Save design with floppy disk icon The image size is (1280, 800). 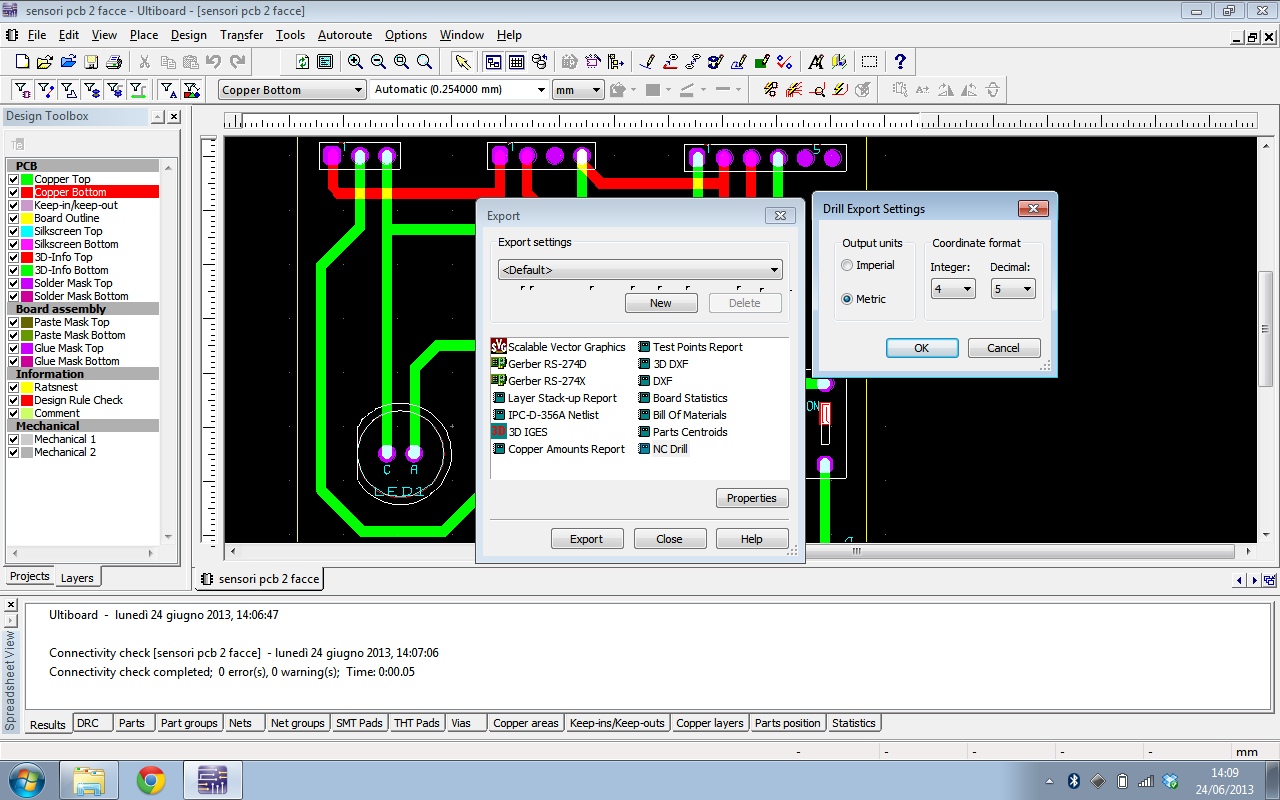click(x=91, y=61)
